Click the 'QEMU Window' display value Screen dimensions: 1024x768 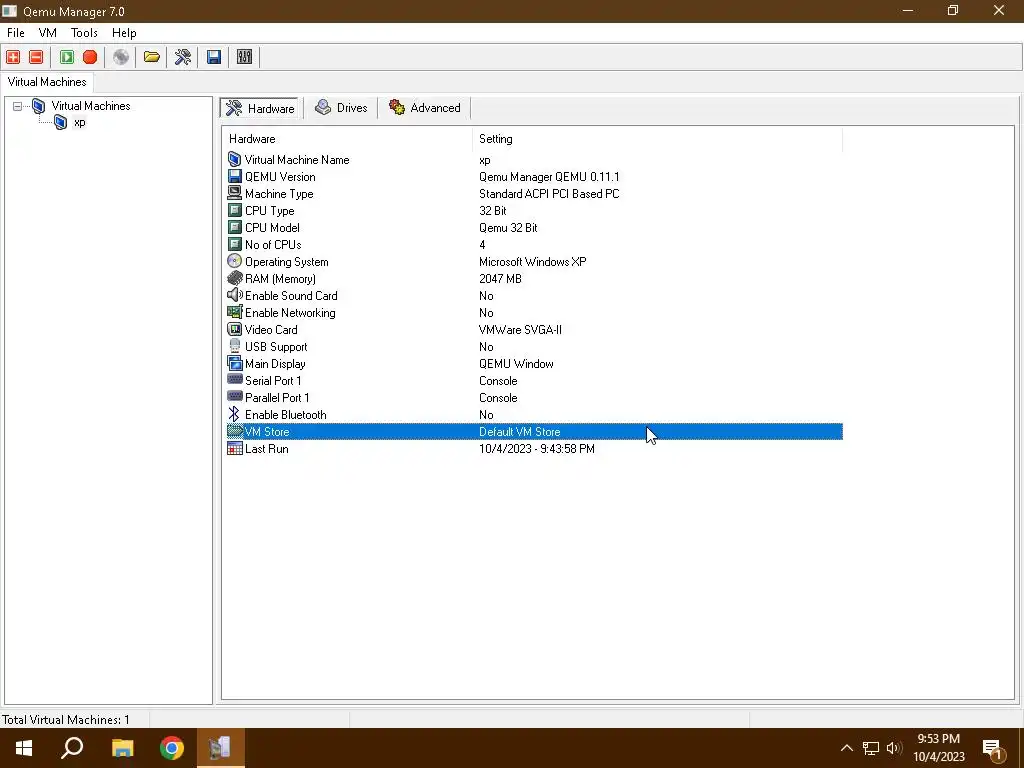pos(516,364)
